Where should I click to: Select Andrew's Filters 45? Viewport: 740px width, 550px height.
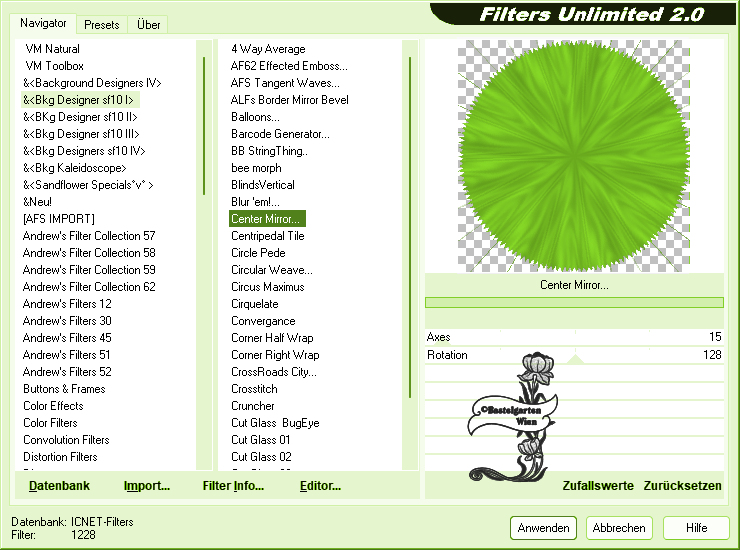(x=67, y=338)
